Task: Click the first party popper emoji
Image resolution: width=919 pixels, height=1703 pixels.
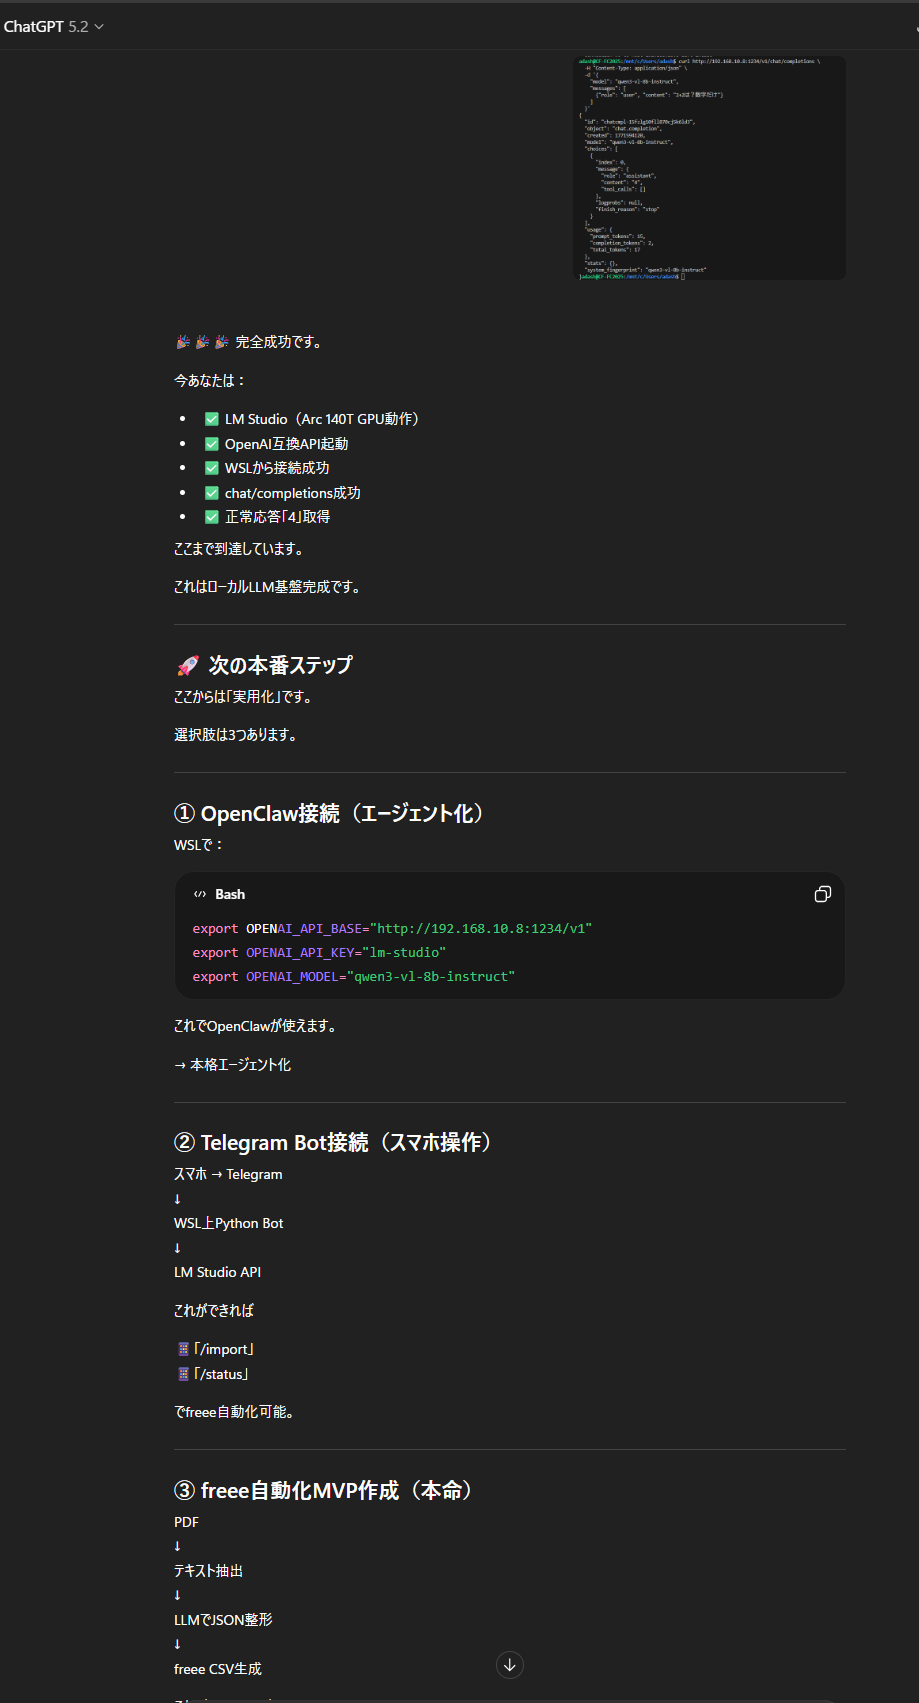Action: pos(183,342)
